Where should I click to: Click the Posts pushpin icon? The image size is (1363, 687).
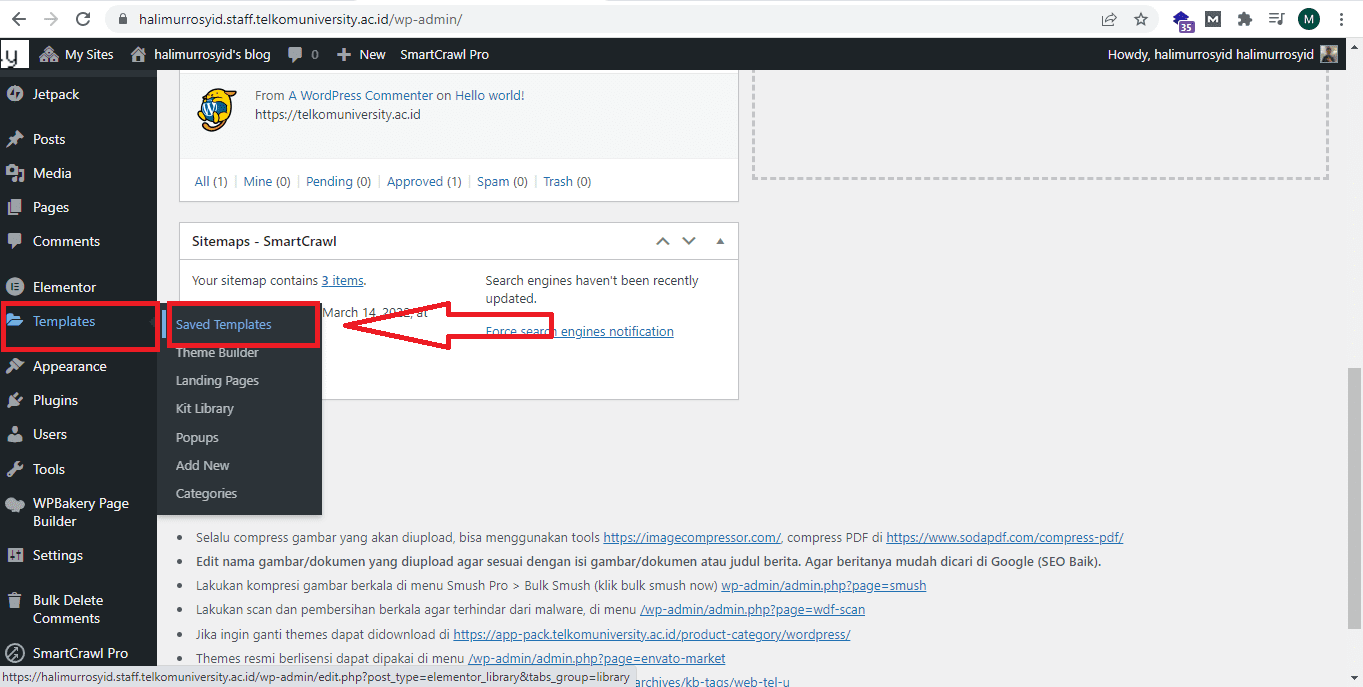pos(14,139)
